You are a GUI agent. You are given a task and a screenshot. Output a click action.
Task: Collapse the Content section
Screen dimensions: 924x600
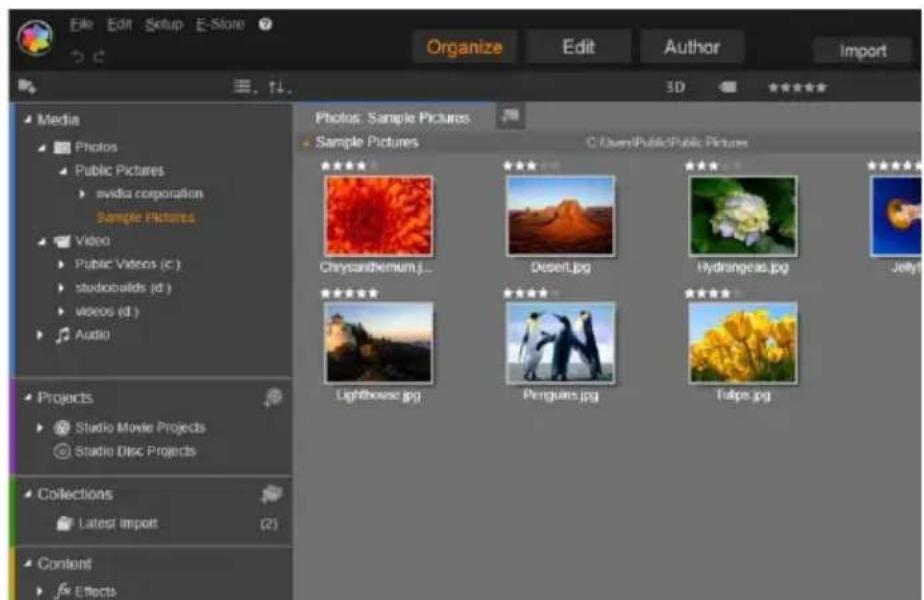(28, 563)
